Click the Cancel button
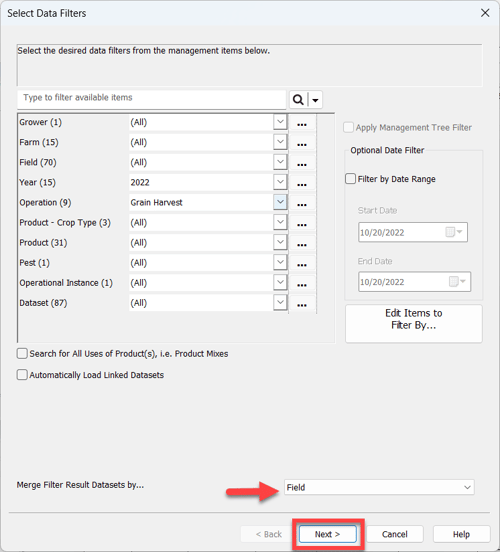 point(395,534)
